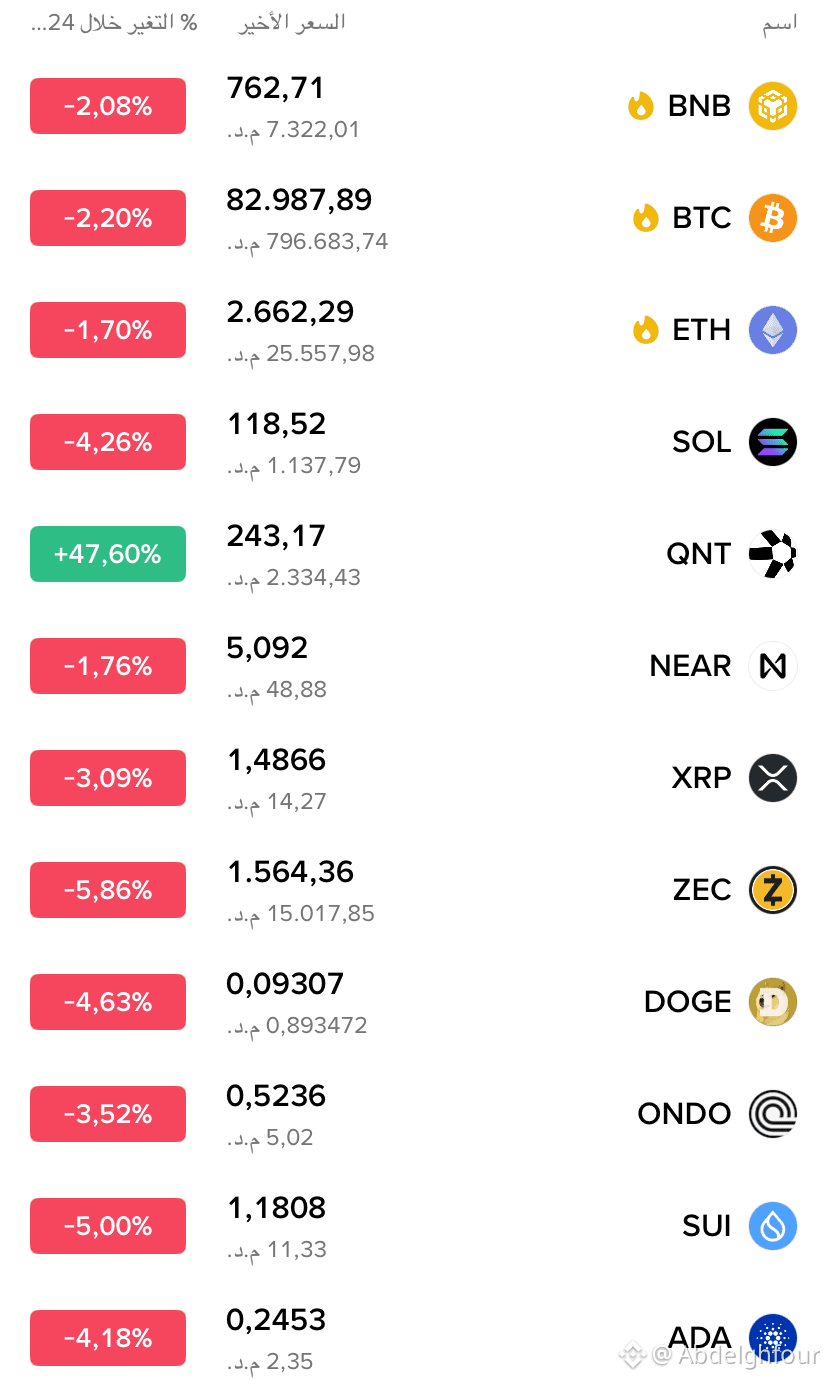Sort by the last price column header
Image resolution: width=828 pixels, height=1380 pixels.
(x=292, y=23)
